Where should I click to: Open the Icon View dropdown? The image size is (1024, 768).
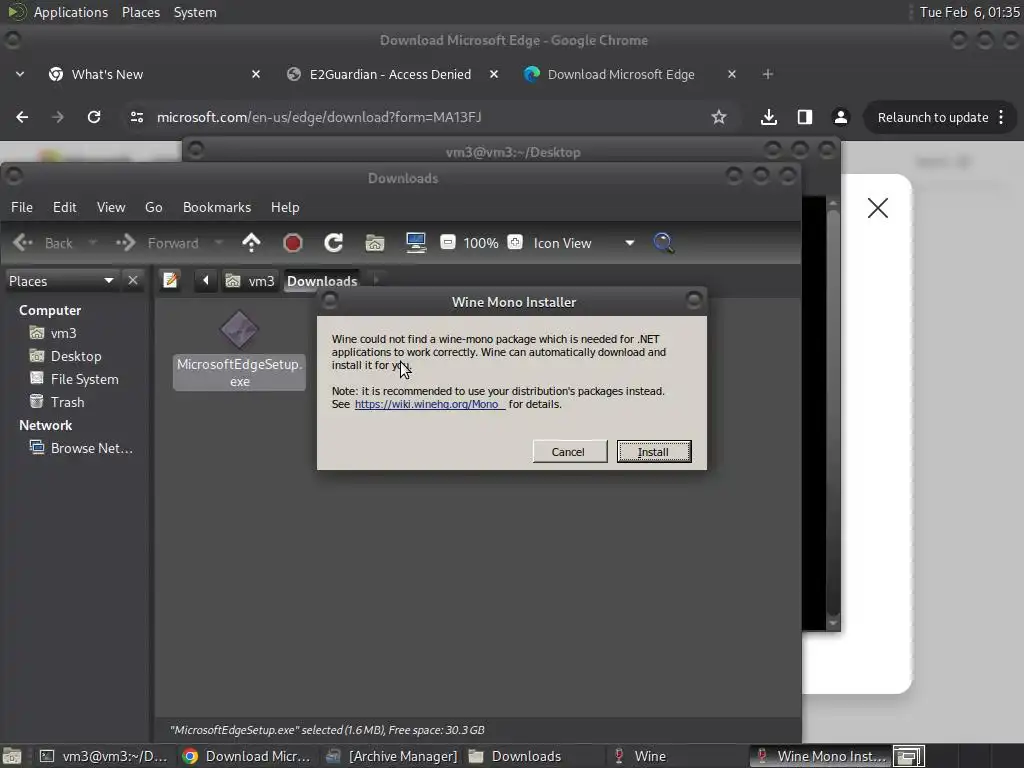click(584, 243)
